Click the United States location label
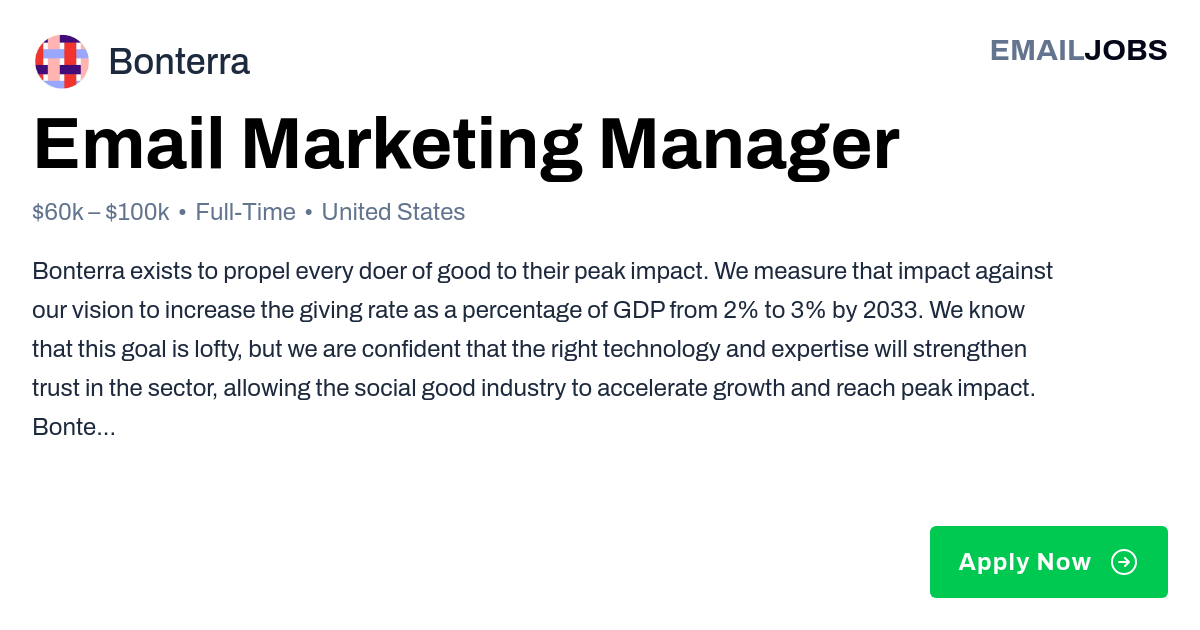Screen dimensions: 1200x630 point(393,212)
